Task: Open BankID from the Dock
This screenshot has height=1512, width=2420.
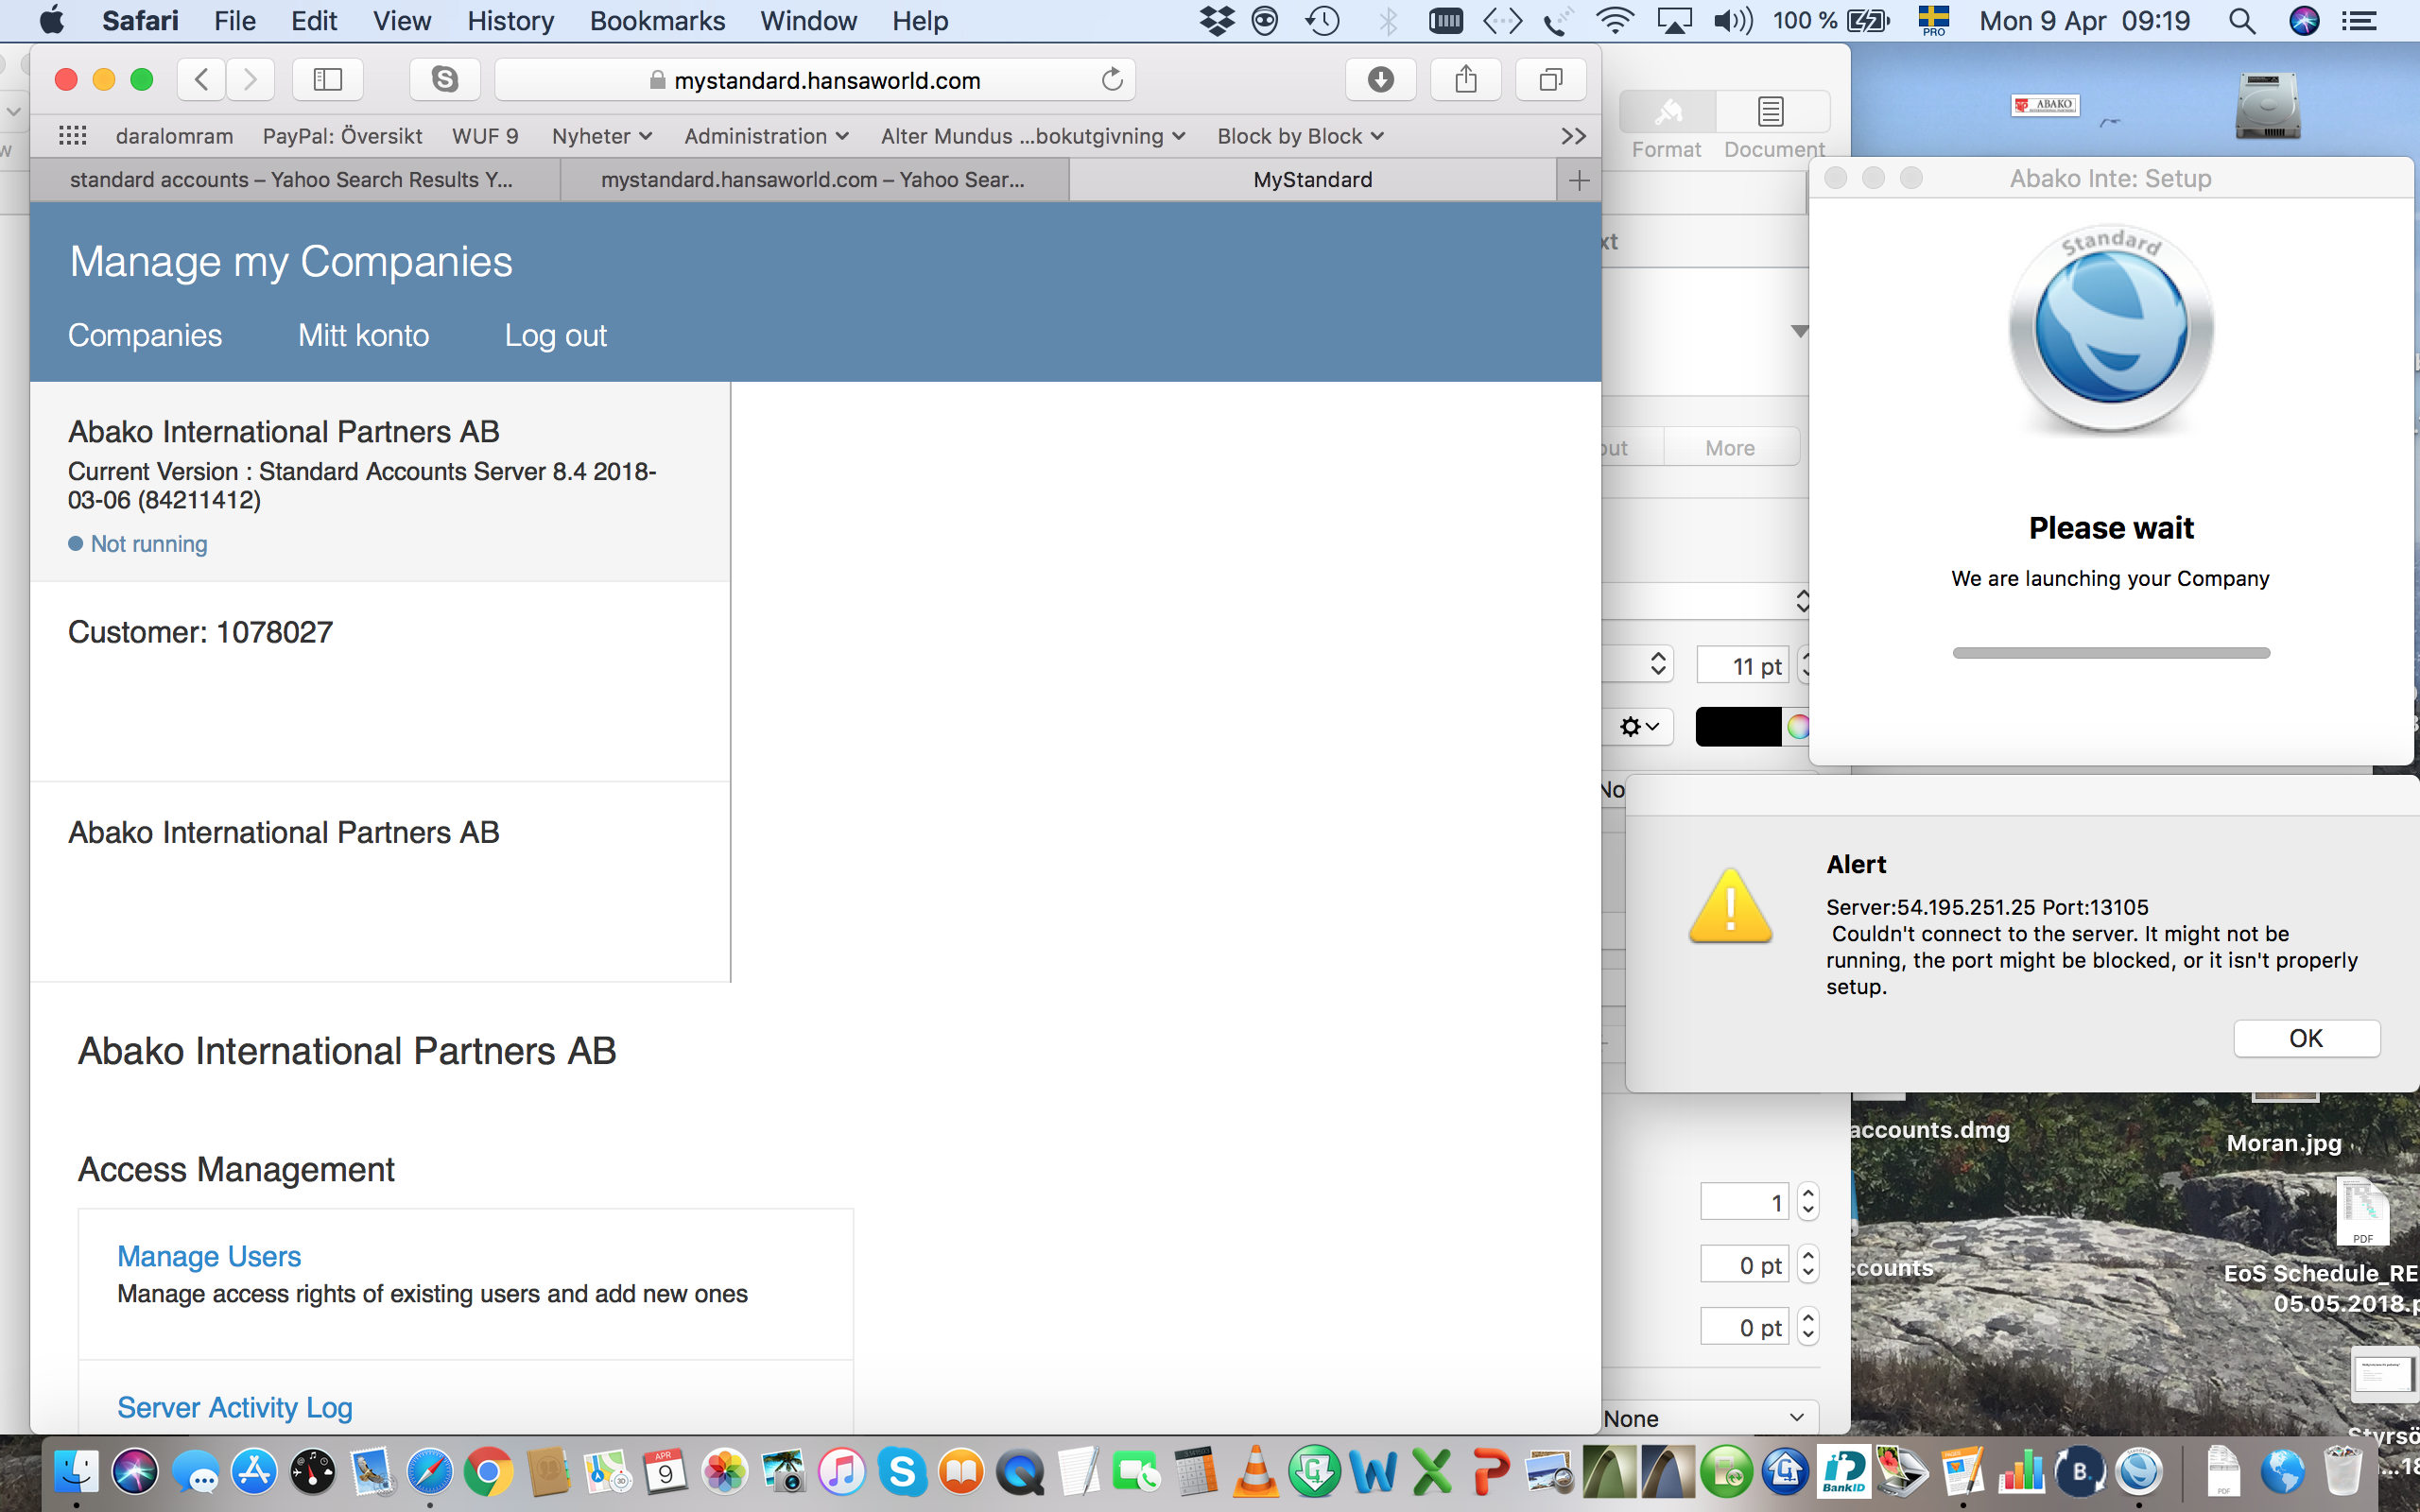Action: (x=1844, y=1472)
